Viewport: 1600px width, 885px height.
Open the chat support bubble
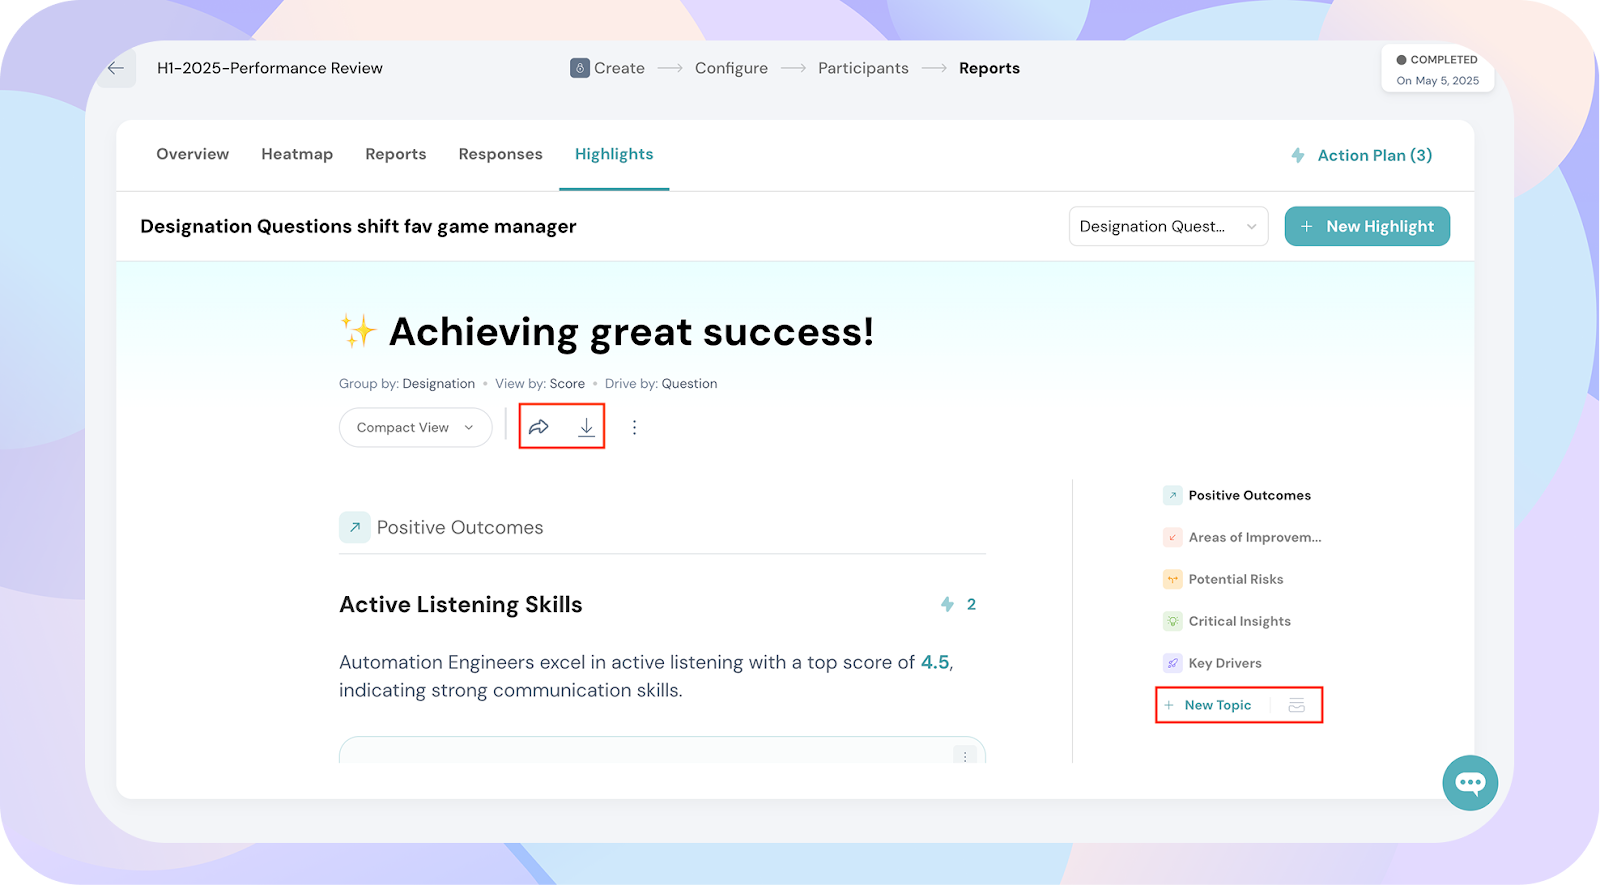[x=1470, y=782]
